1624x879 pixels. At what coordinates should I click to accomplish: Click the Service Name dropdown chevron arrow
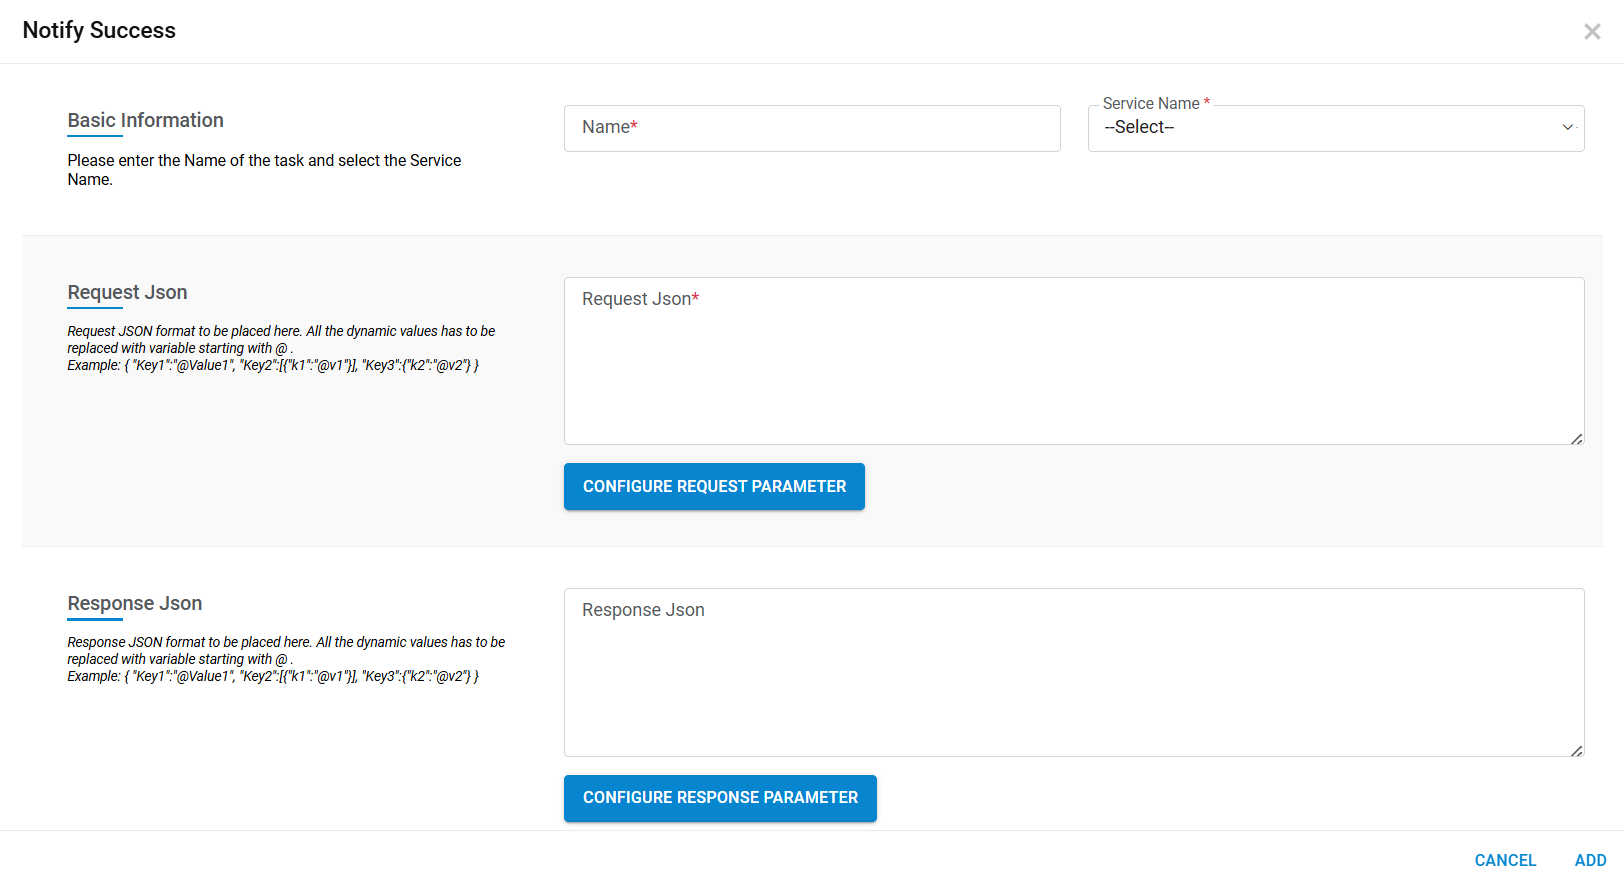click(x=1567, y=128)
